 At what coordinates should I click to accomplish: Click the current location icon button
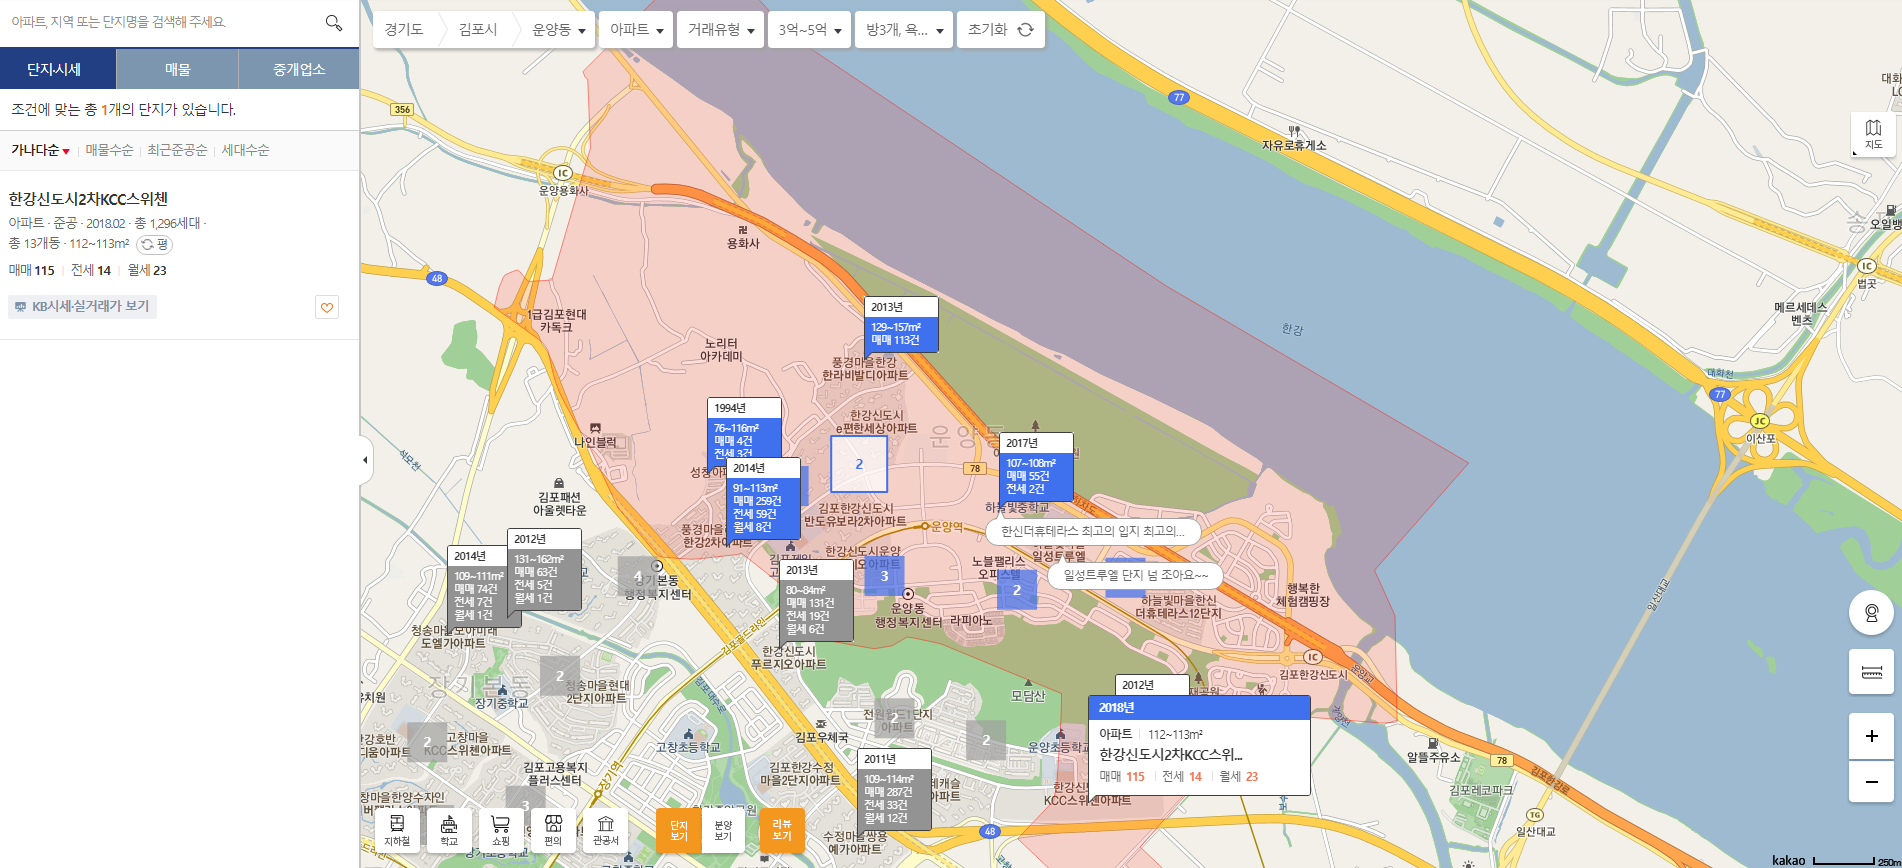coord(1871,612)
